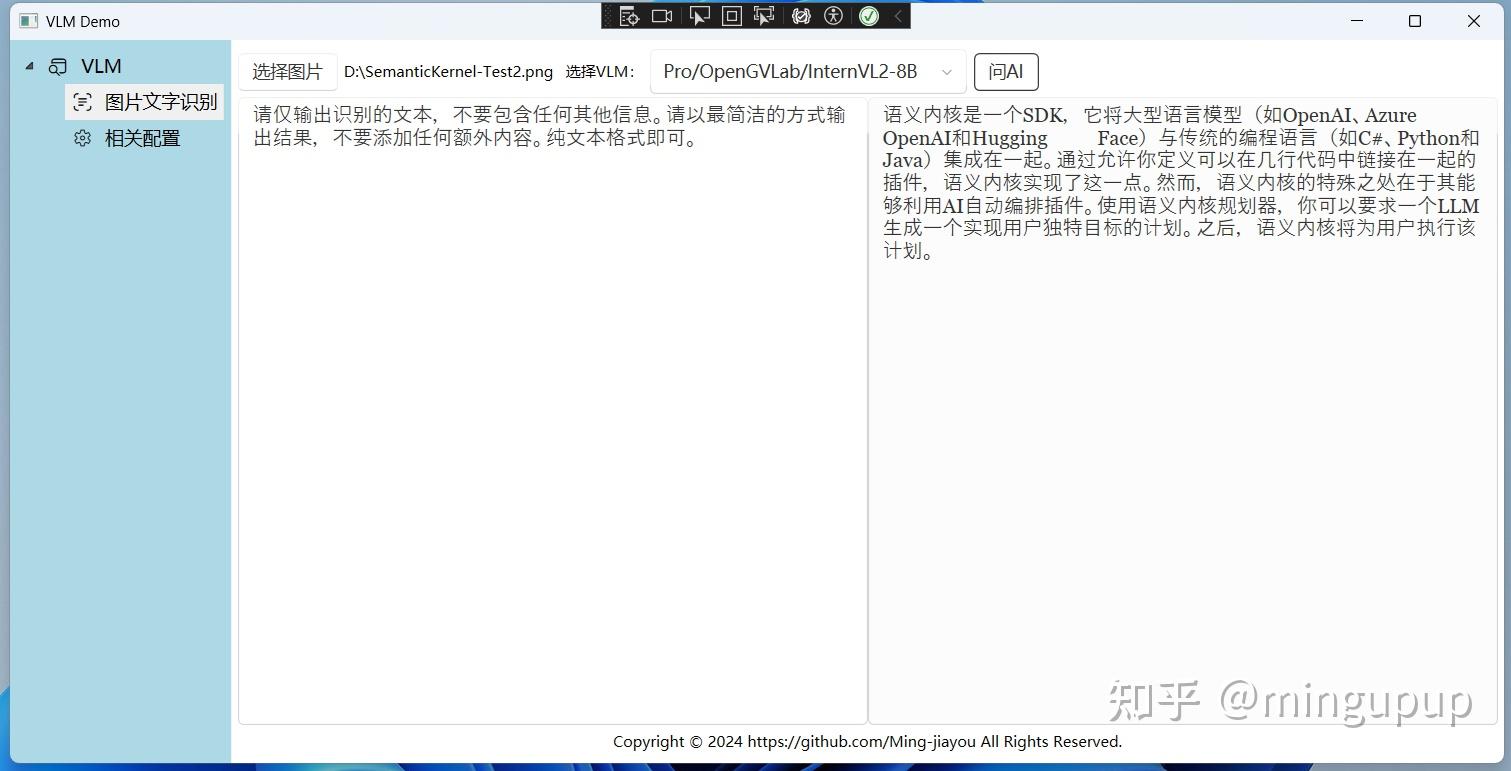Click the region-selection-with-cursor toolbar icon
Screen dimensions: 1511x771
point(764,16)
